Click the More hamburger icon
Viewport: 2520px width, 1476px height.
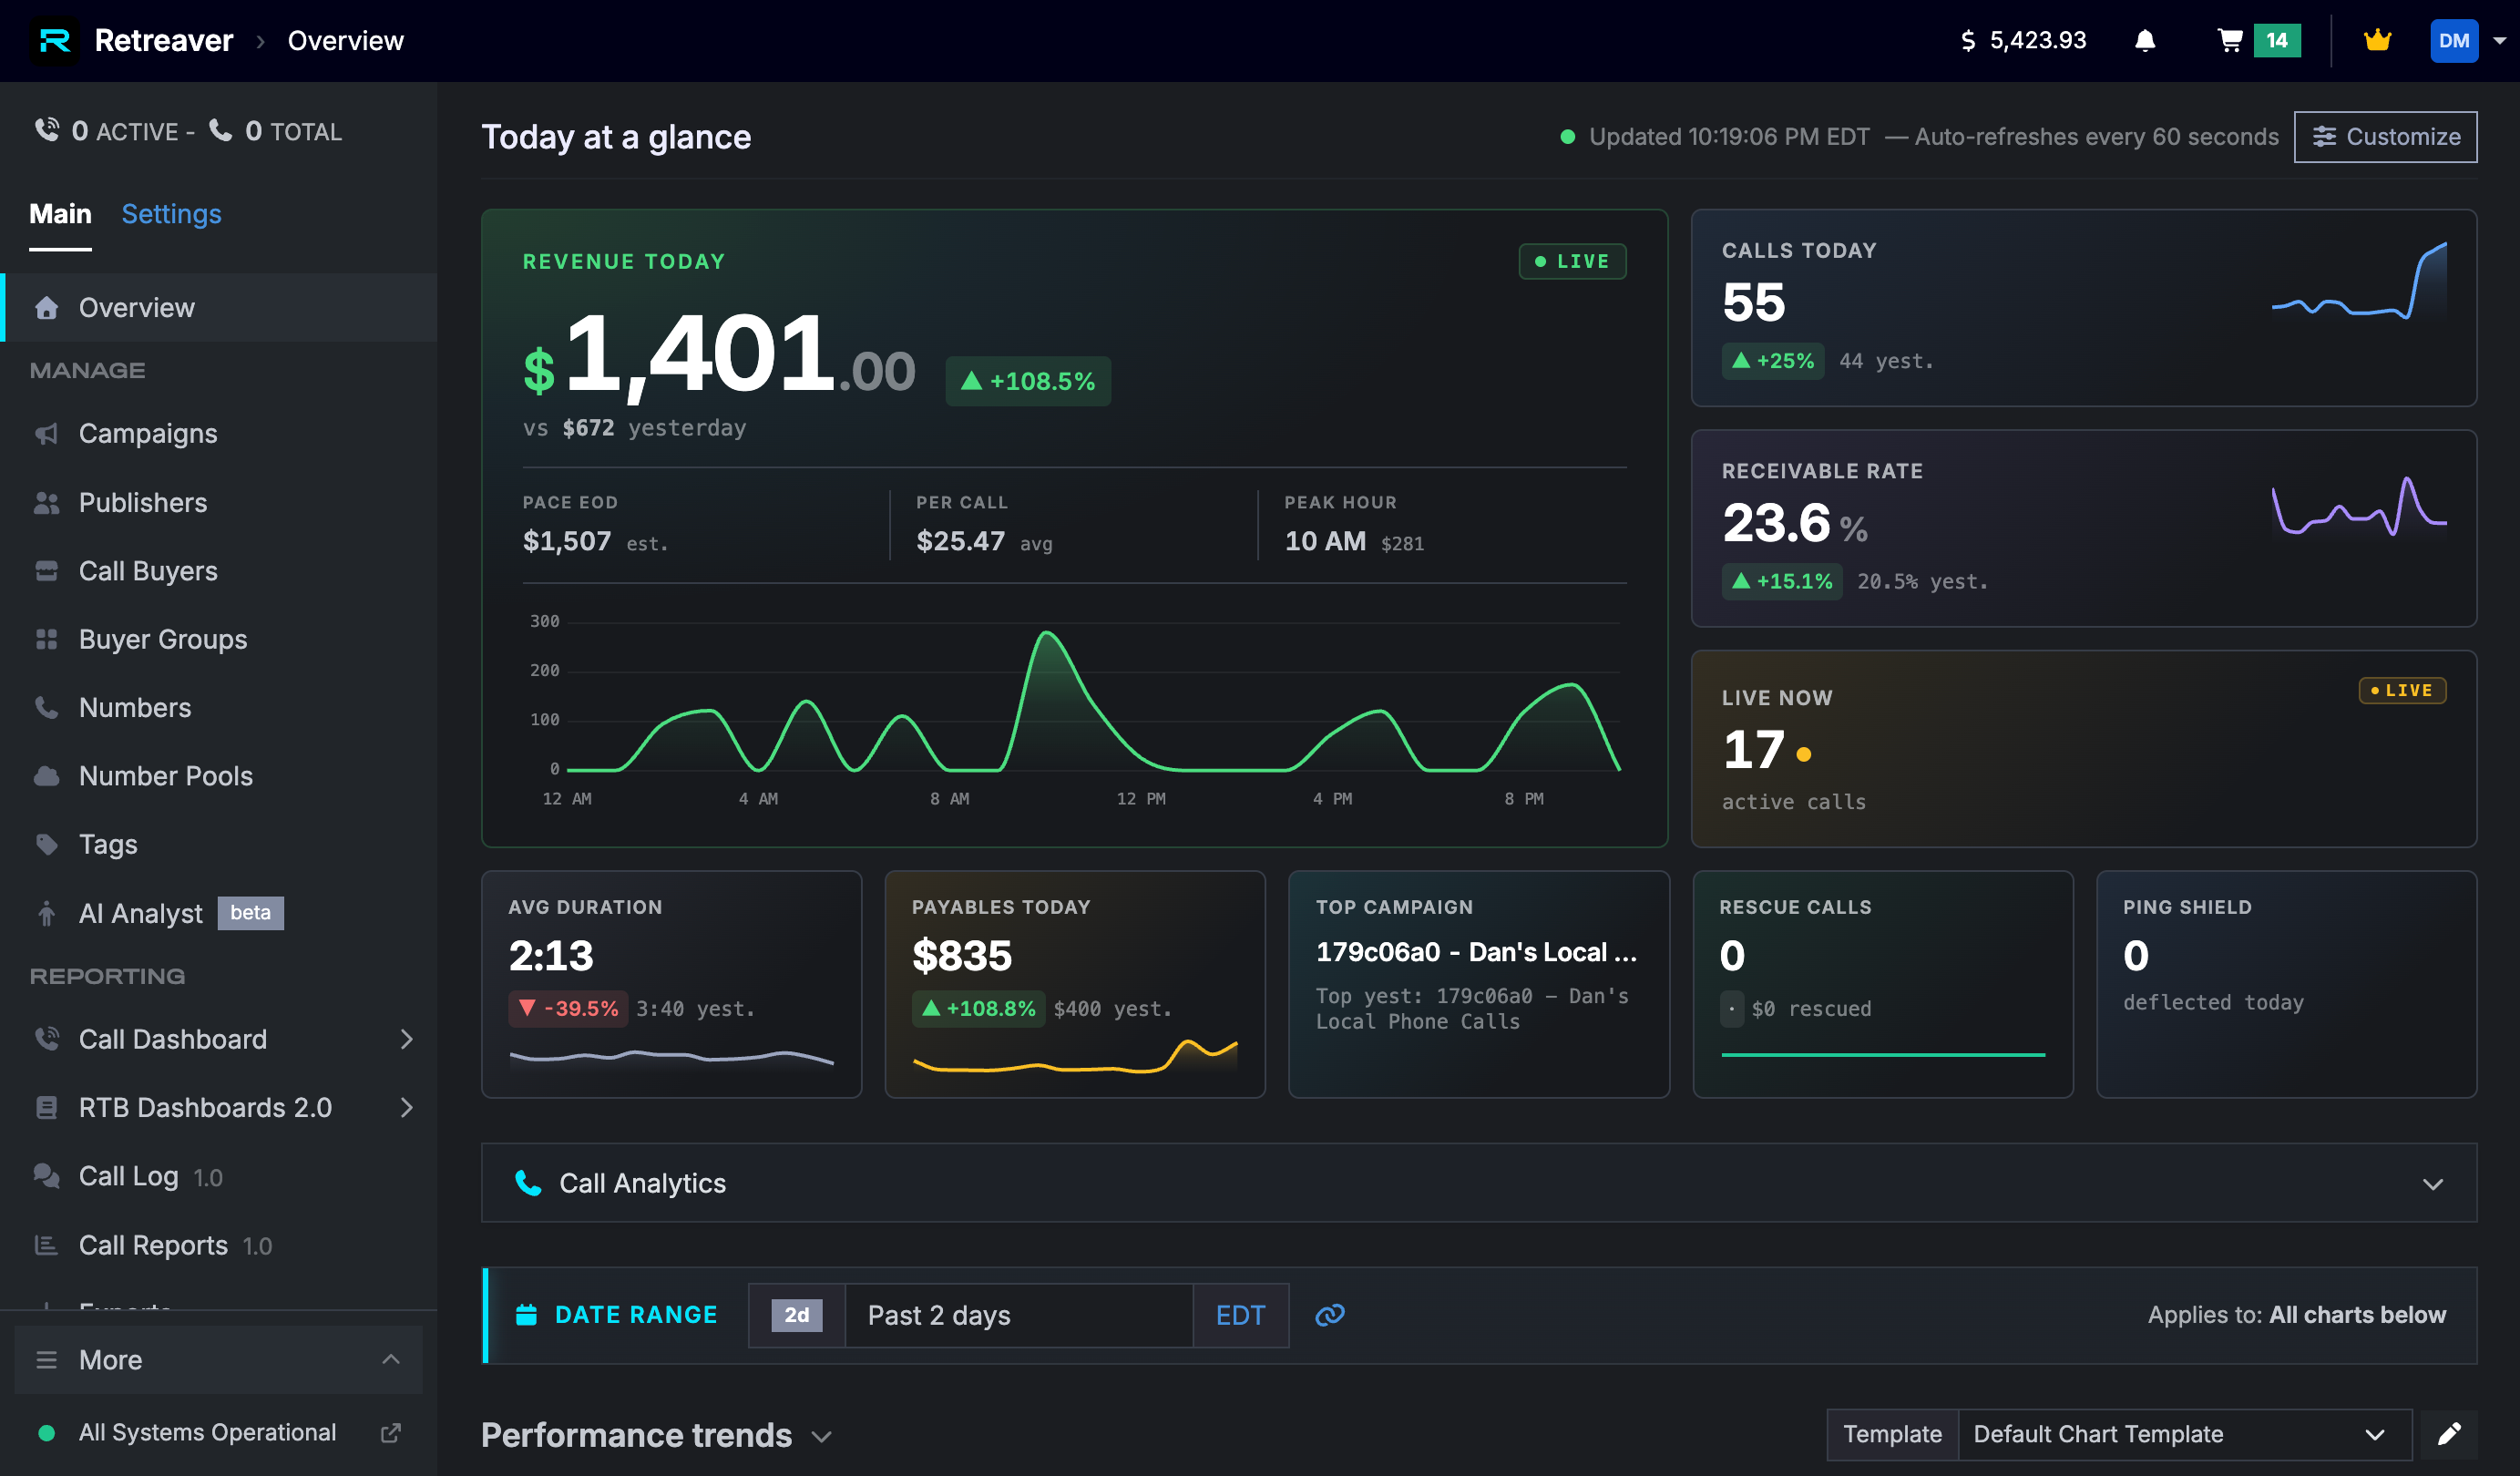[46, 1360]
